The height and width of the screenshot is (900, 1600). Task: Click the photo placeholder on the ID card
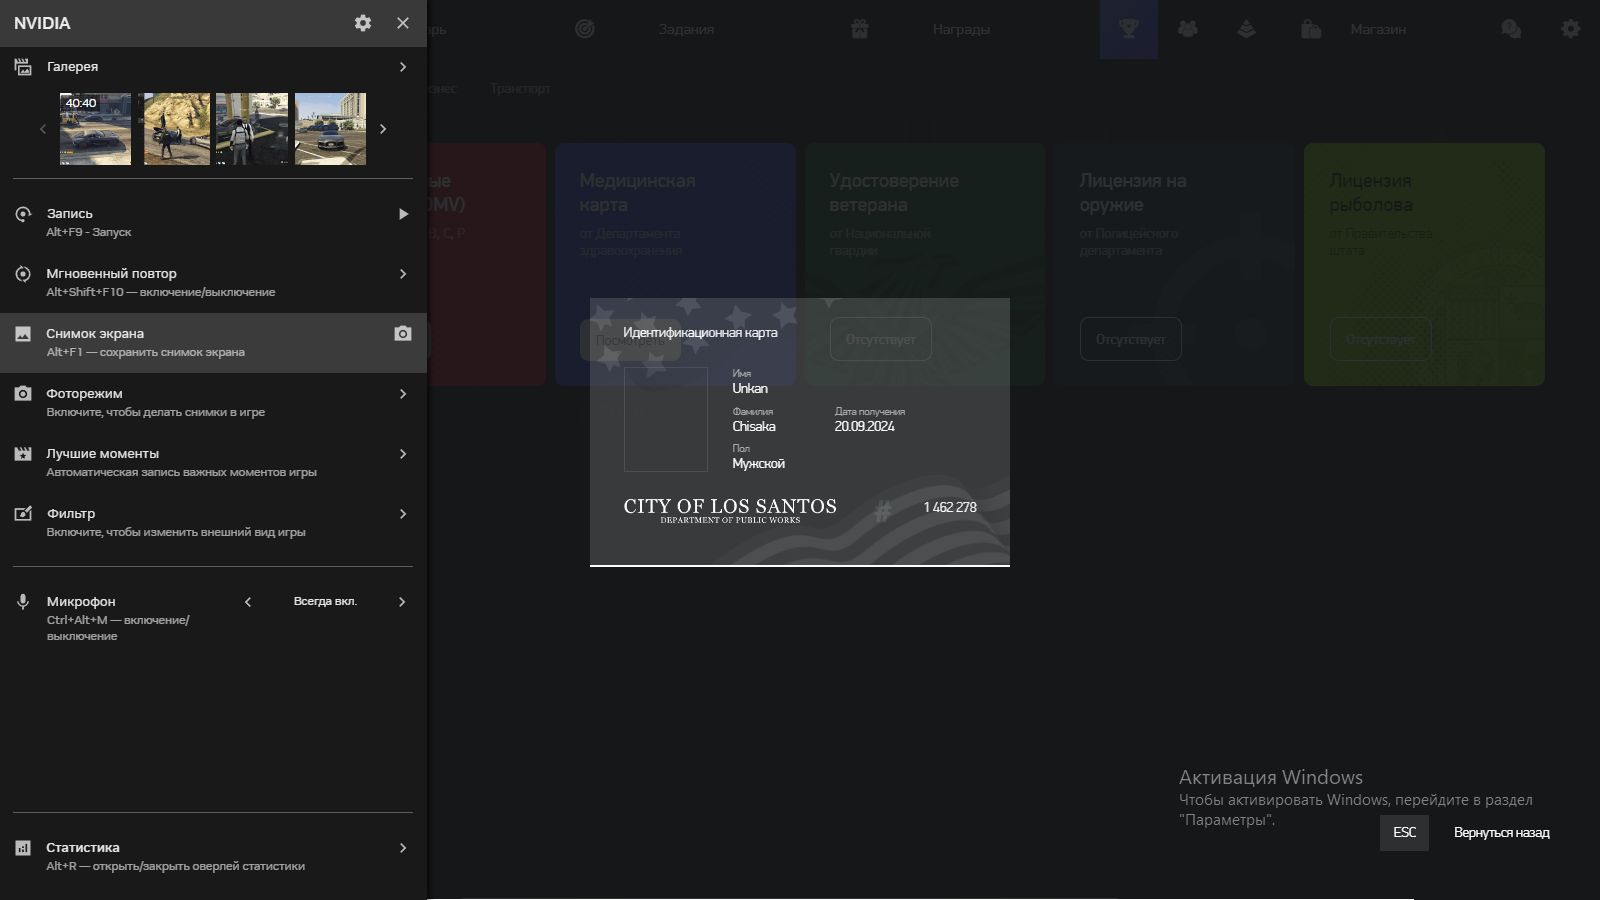coord(666,419)
